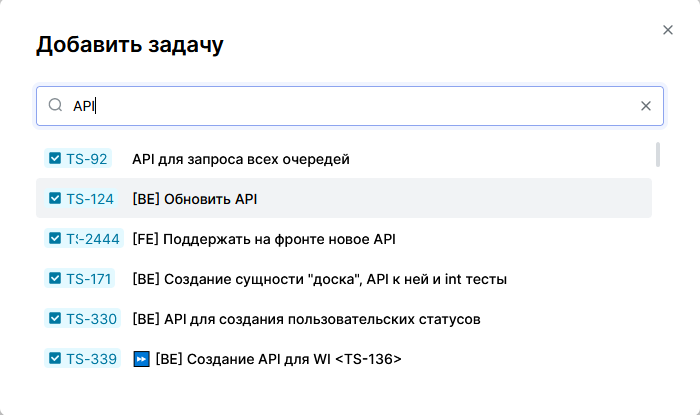
Task: Click the task icon beside TS-171
Action: pos(55,278)
